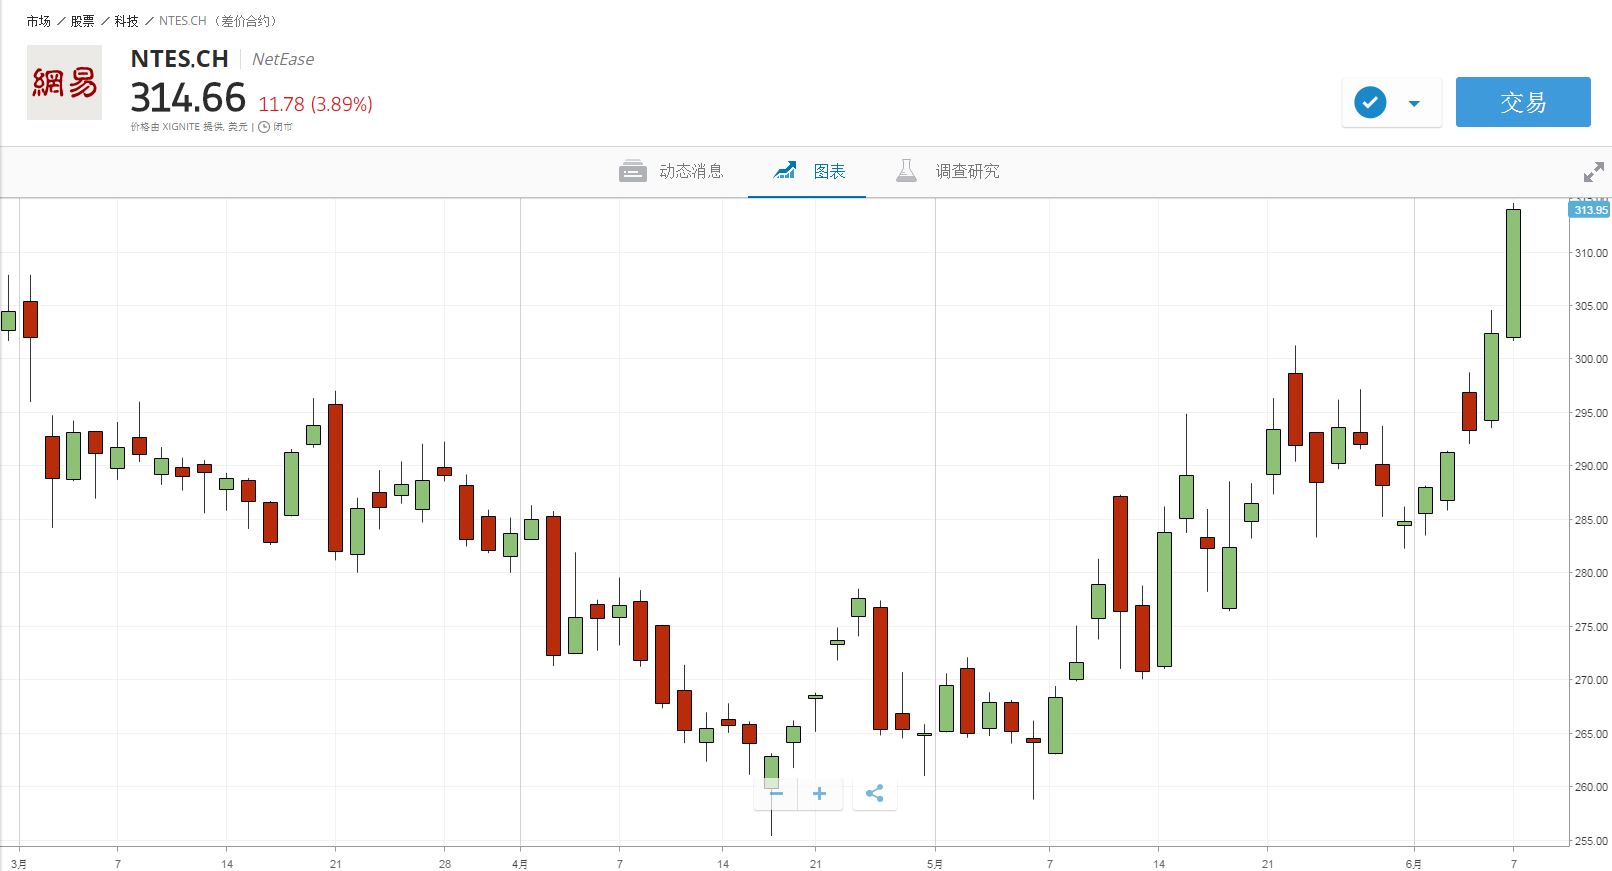Switch to the 调查研究 tab
Image resolution: width=1612 pixels, height=871 pixels.
[967, 171]
